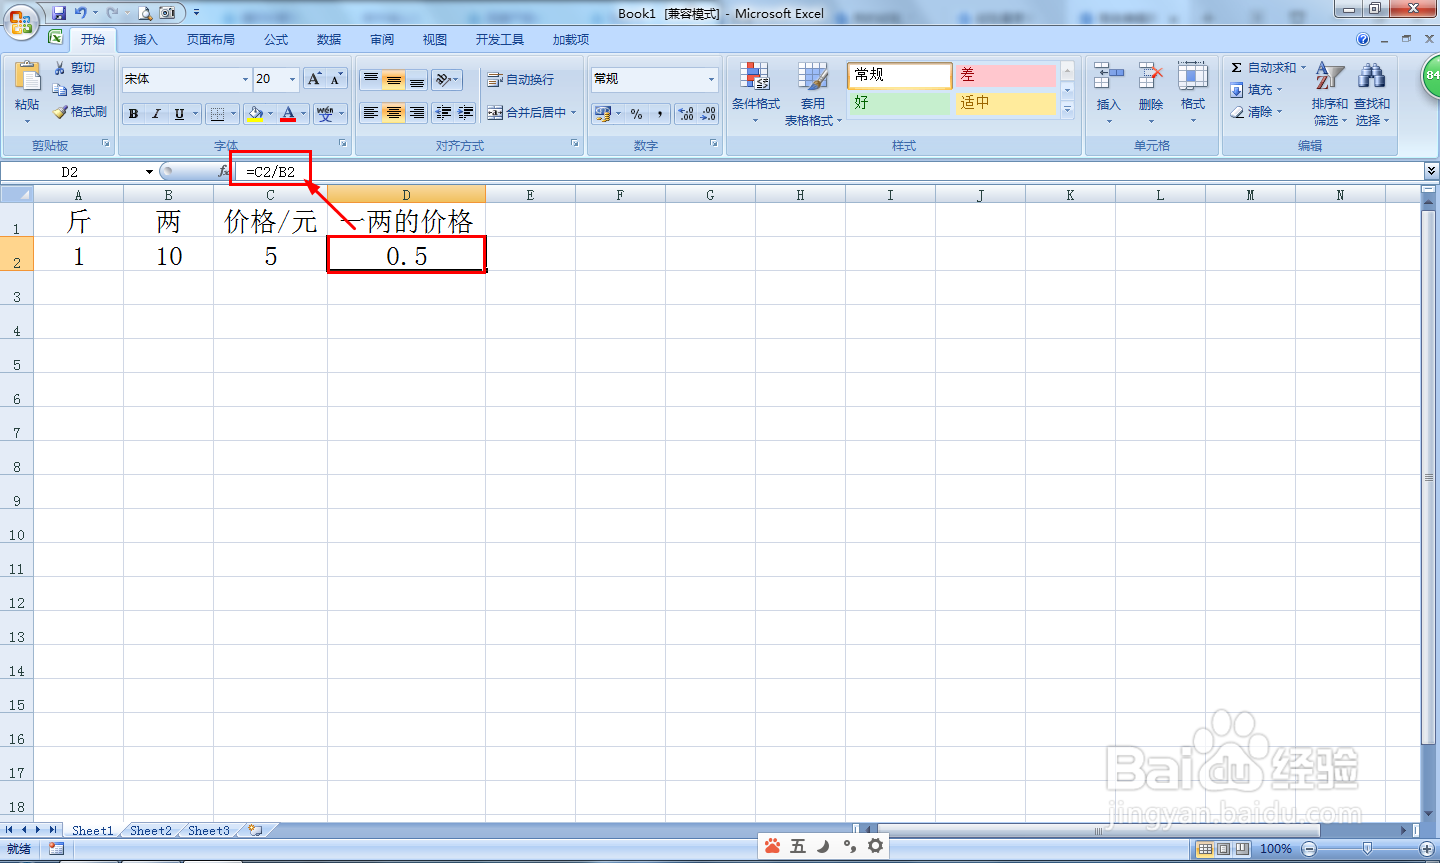Apply cell borders icon
Image resolution: width=1440 pixels, height=863 pixels.
[218, 114]
